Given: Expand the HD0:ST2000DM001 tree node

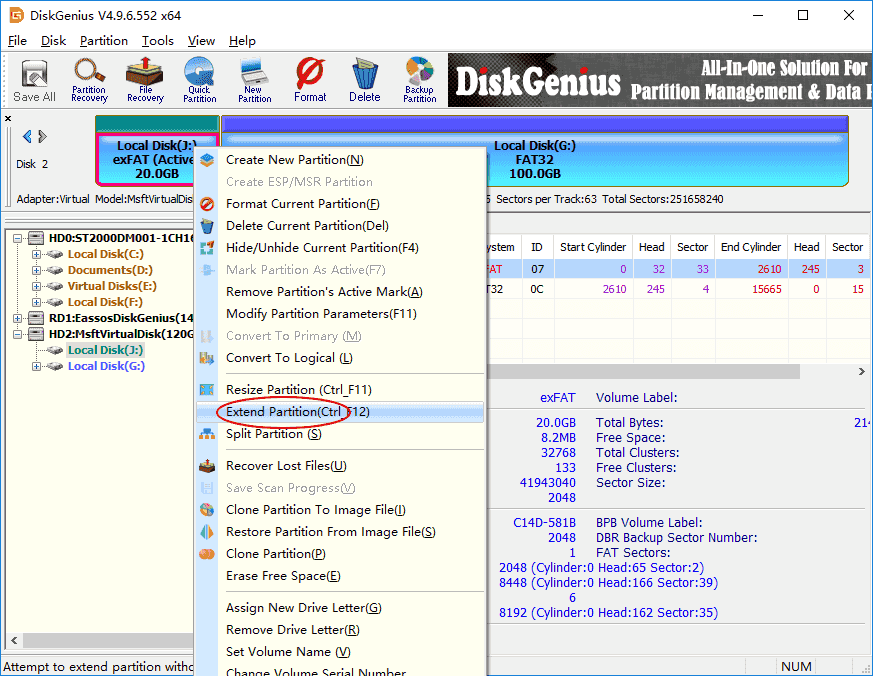Looking at the screenshot, I should [x=21, y=238].
